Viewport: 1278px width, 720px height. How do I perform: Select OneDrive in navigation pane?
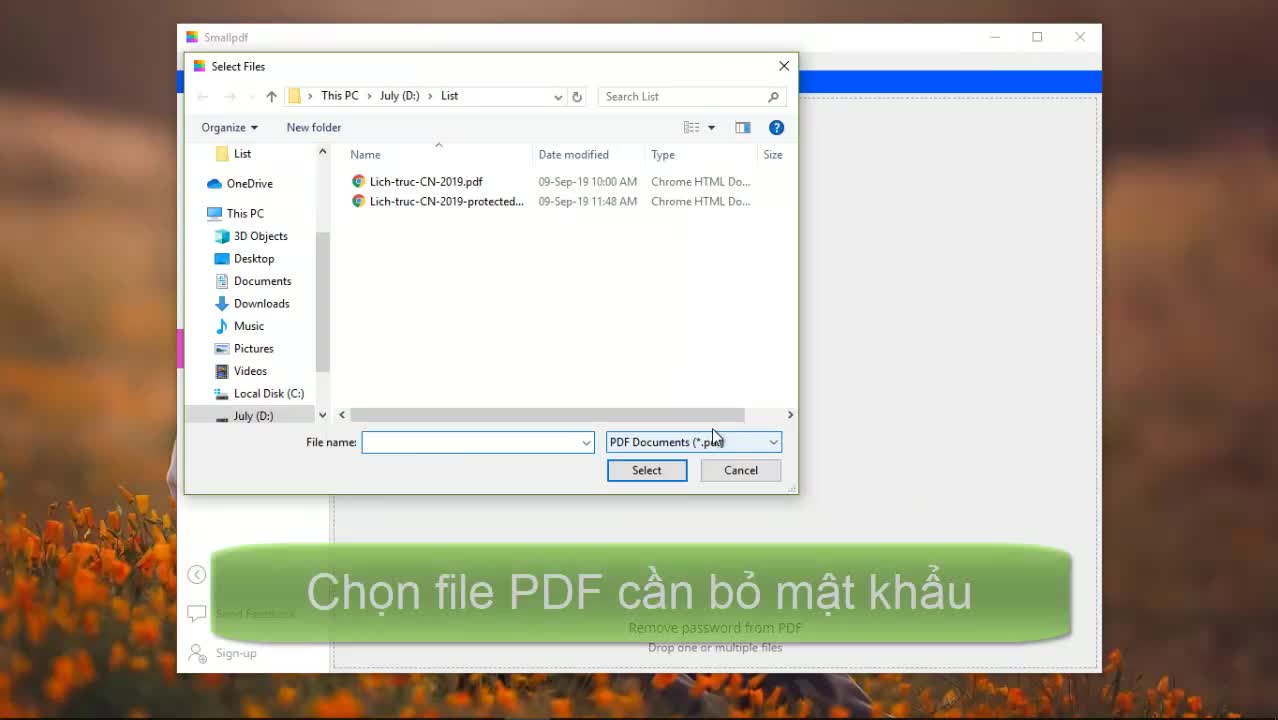(x=249, y=183)
